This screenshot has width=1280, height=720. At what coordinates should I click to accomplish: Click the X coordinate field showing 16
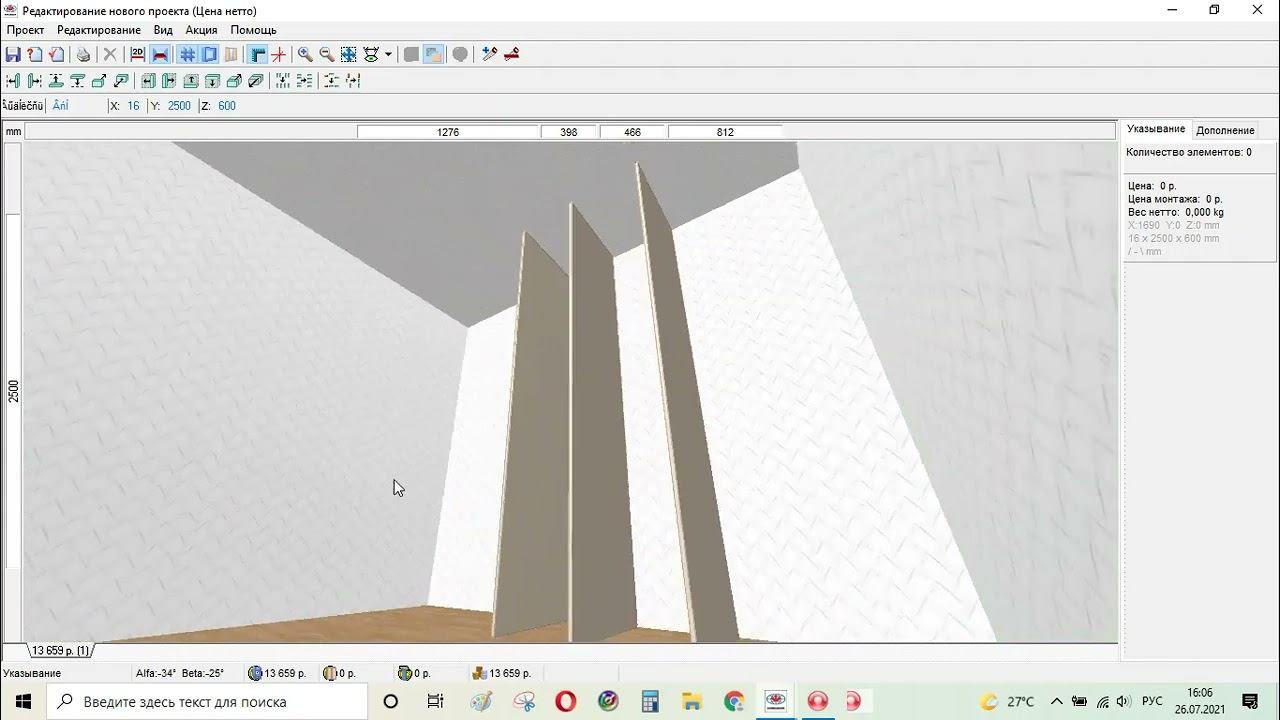click(133, 106)
